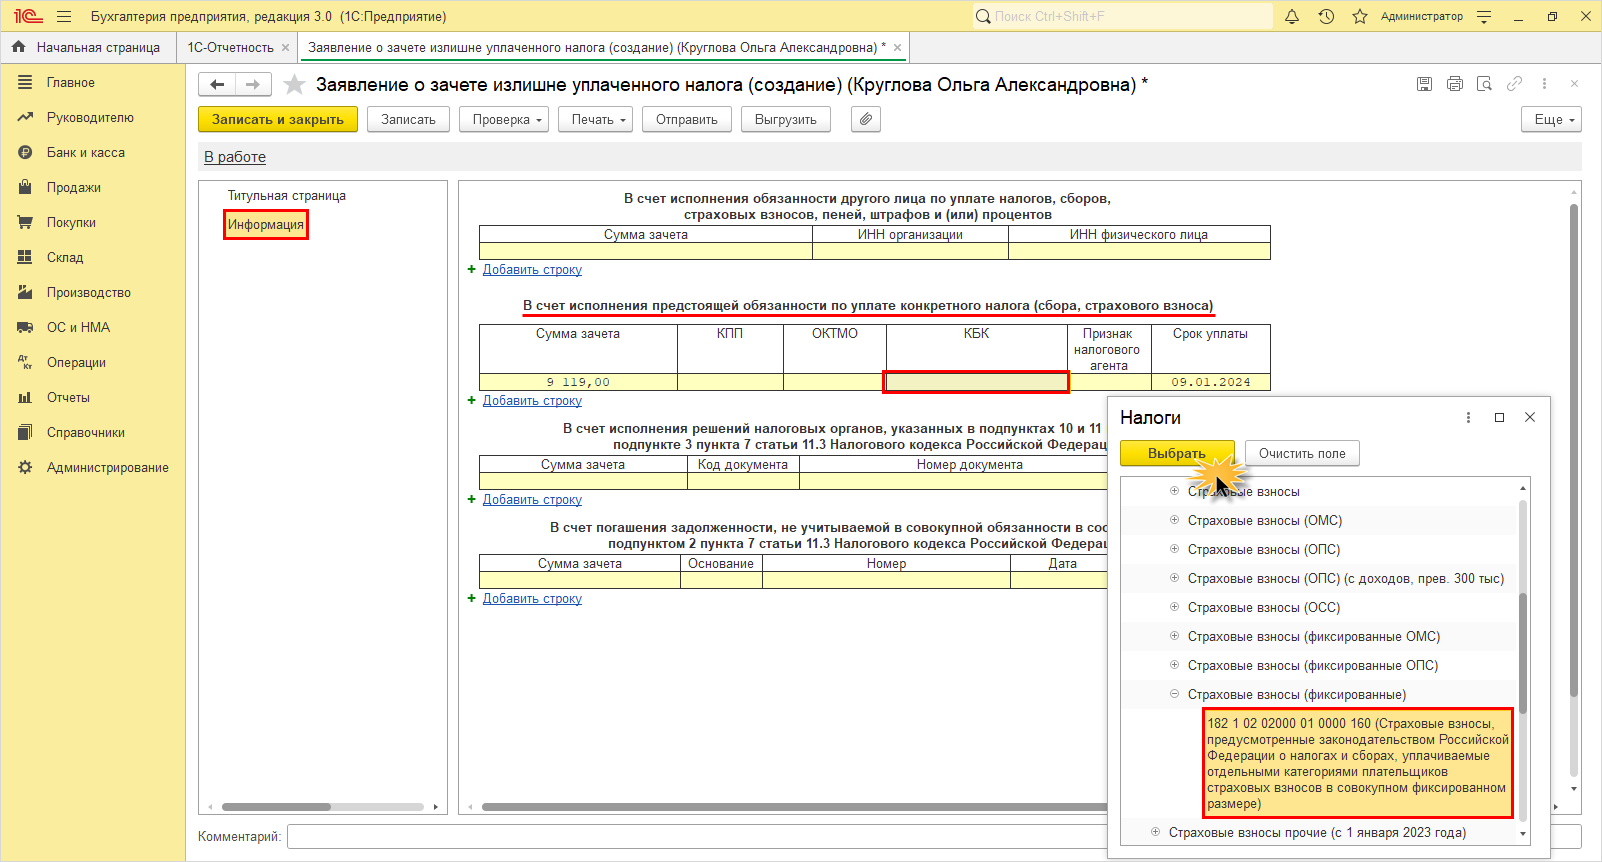The height and width of the screenshot is (862, 1602).
Task: Open the Банк и касса section
Action: click(x=85, y=153)
